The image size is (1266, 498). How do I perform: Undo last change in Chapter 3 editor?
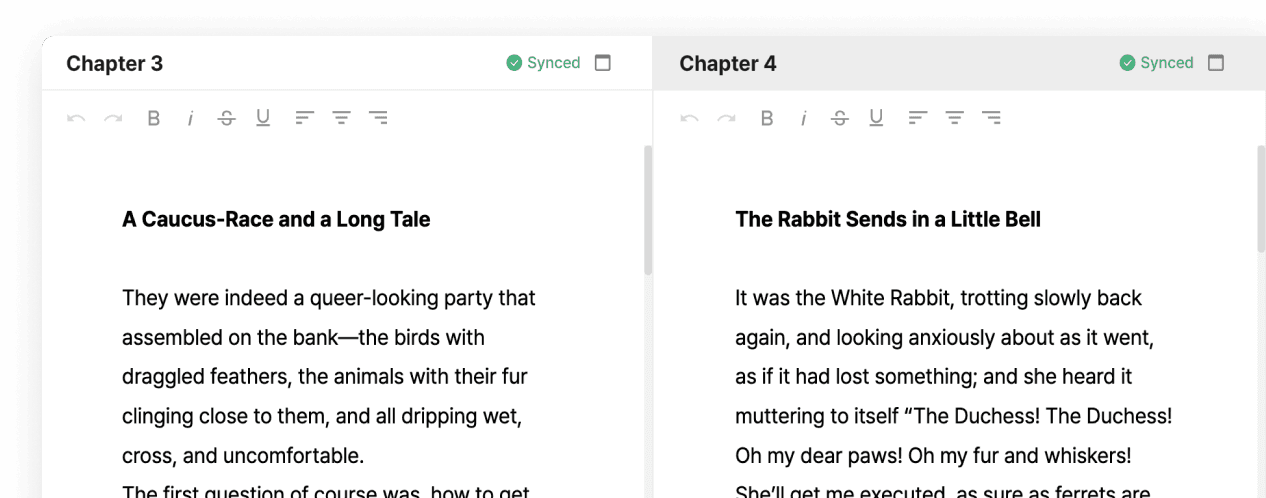point(76,118)
